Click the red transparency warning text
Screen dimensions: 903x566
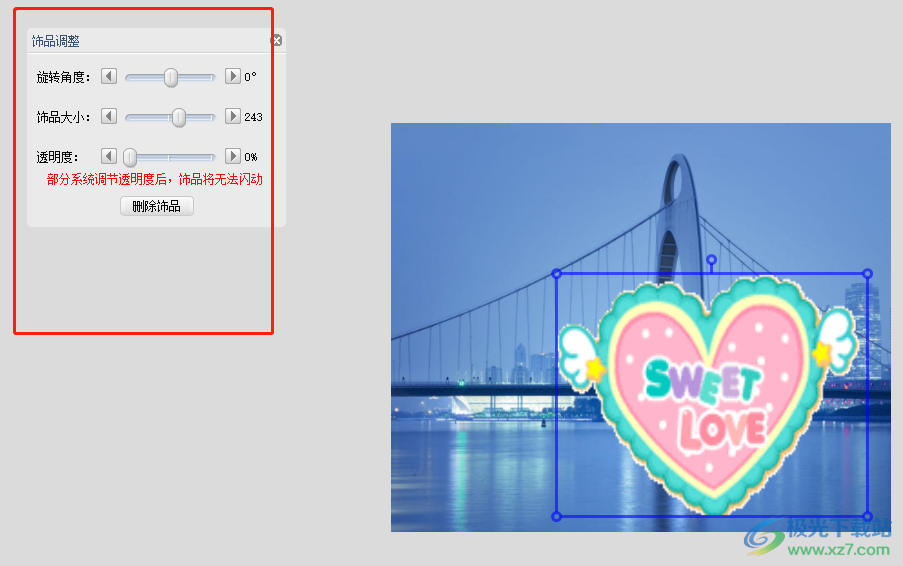155,179
